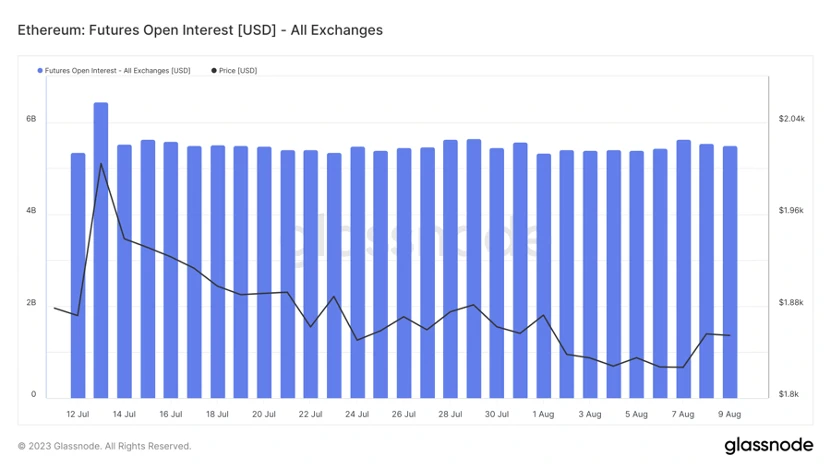
Task: Click the chart title text
Action: (200, 30)
